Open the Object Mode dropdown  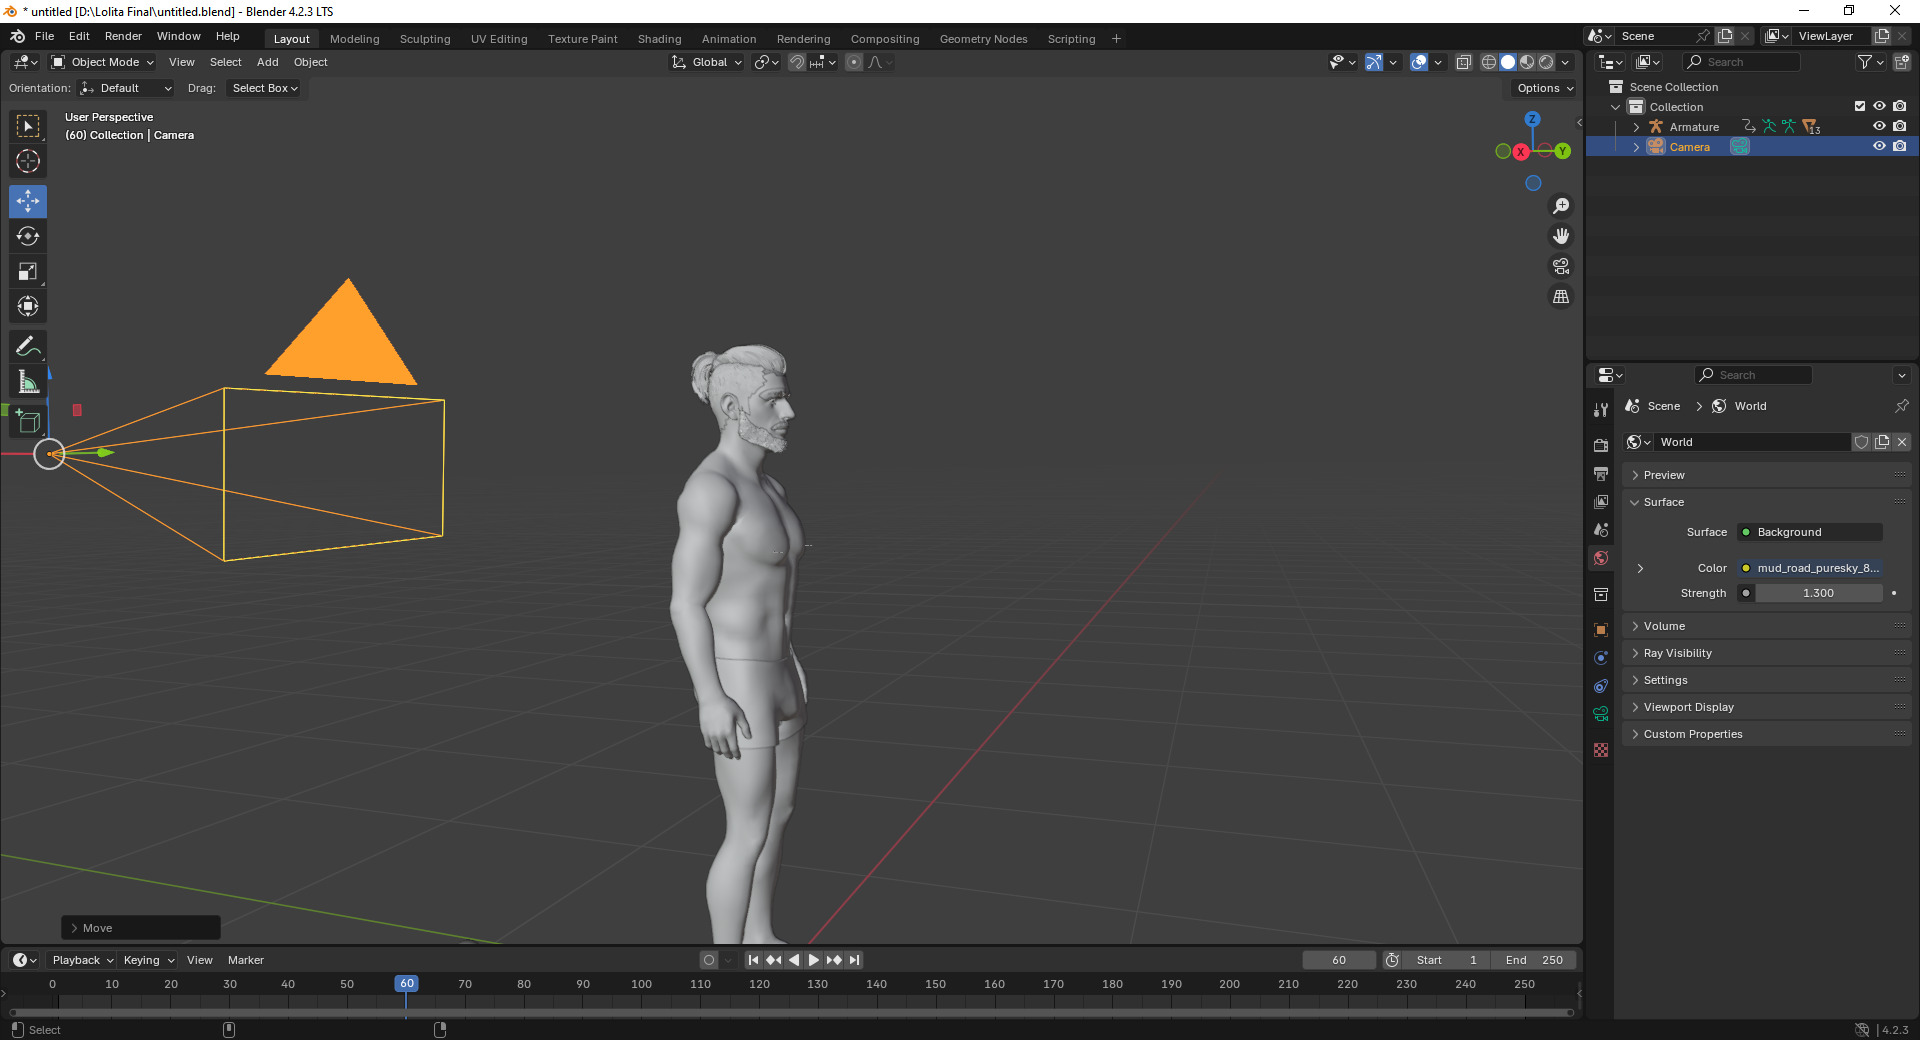pyautogui.click(x=102, y=62)
